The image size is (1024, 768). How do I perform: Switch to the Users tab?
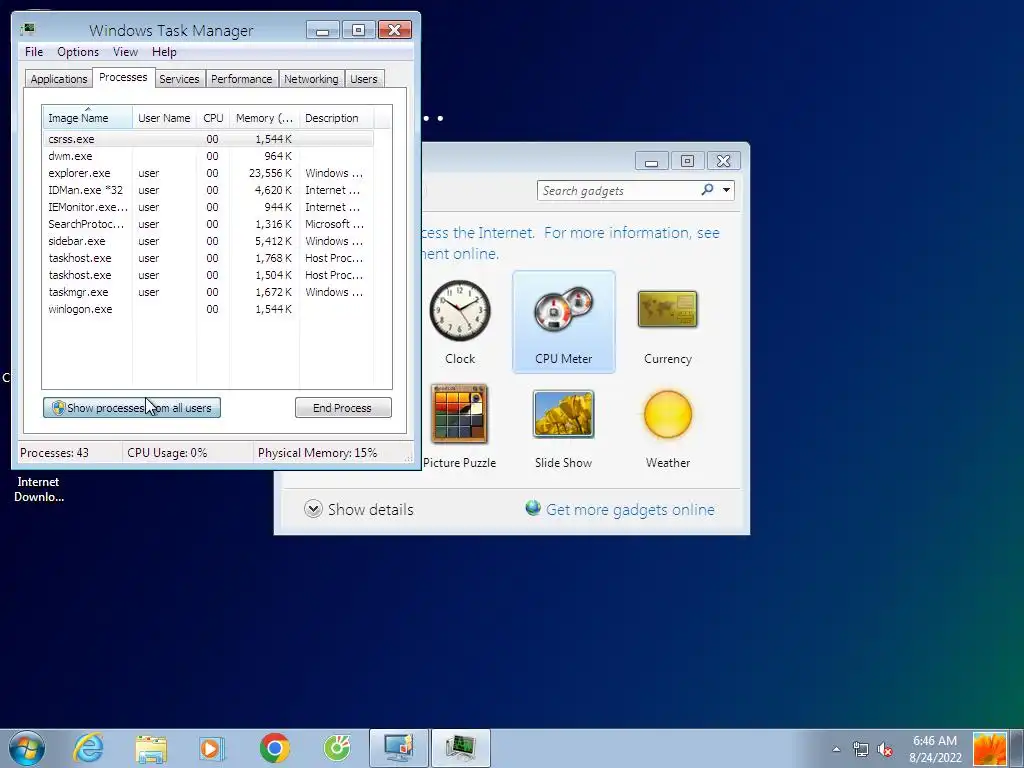coord(363,79)
